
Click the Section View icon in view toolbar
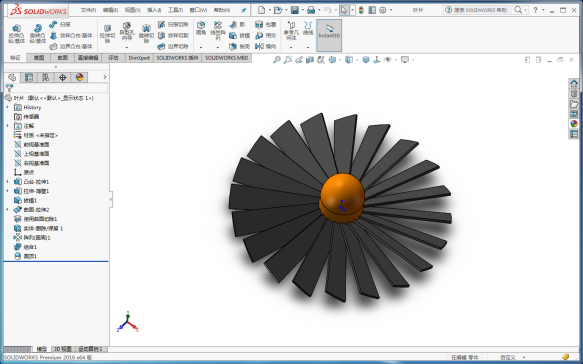[x=310, y=59]
